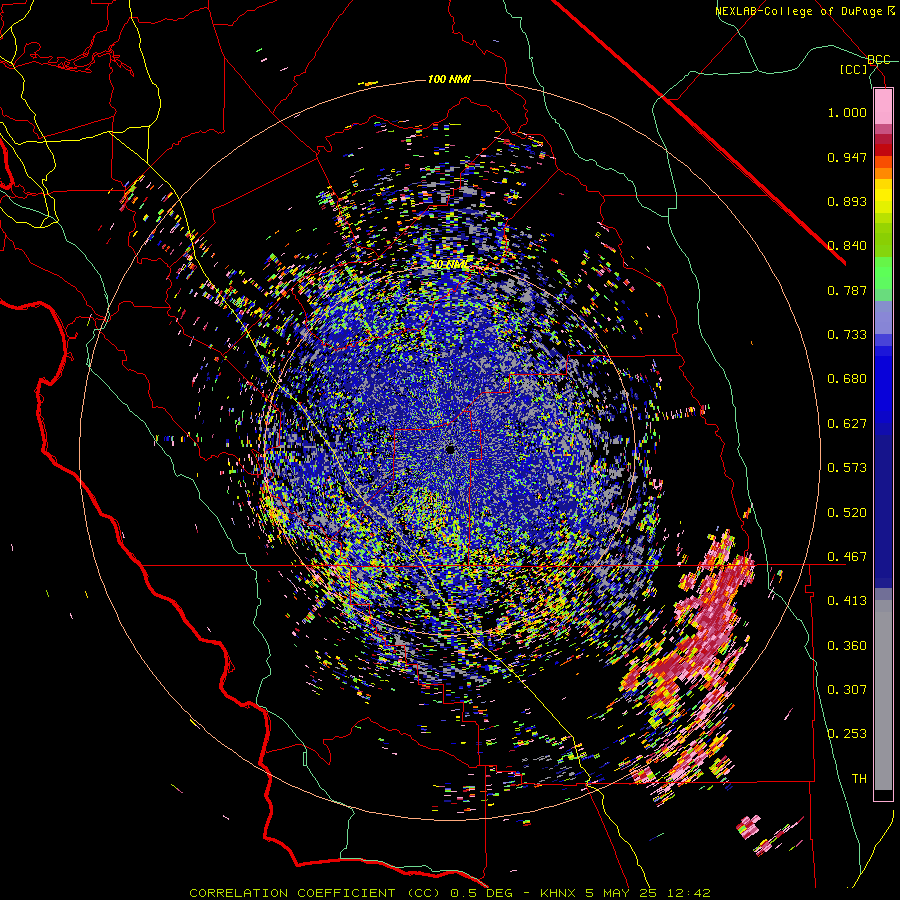Click the TH threshold label on the scale
This screenshot has width=900, height=900.
click(859, 779)
